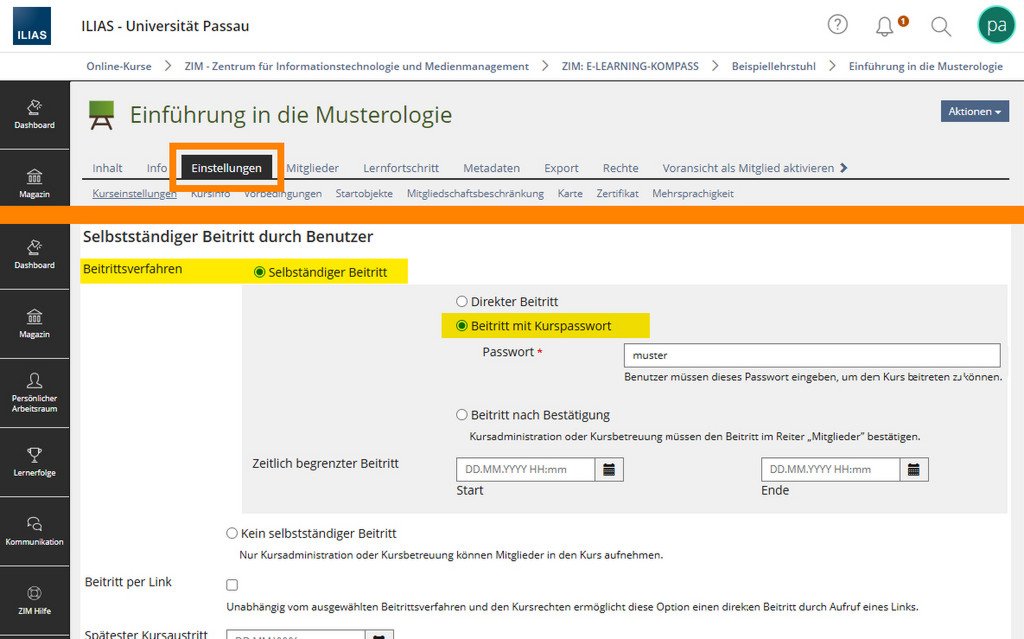This screenshot has width=1024, height=639.
Task: Go to ZIM: E-LEARNING-KOMPASS breadcrumb
Action: (630, 66)
